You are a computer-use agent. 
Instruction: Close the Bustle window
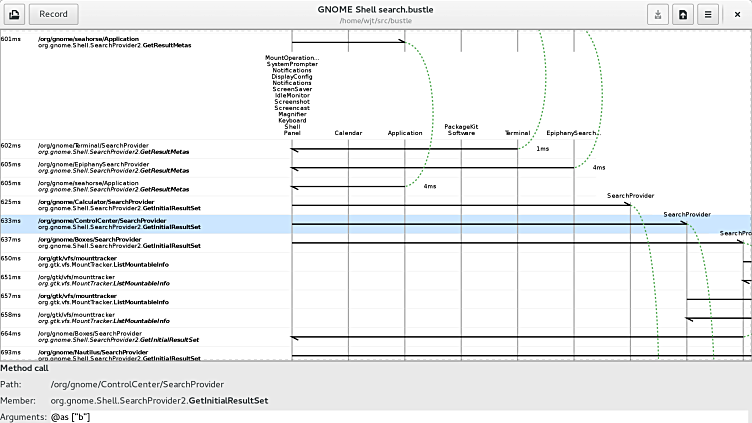737,14
